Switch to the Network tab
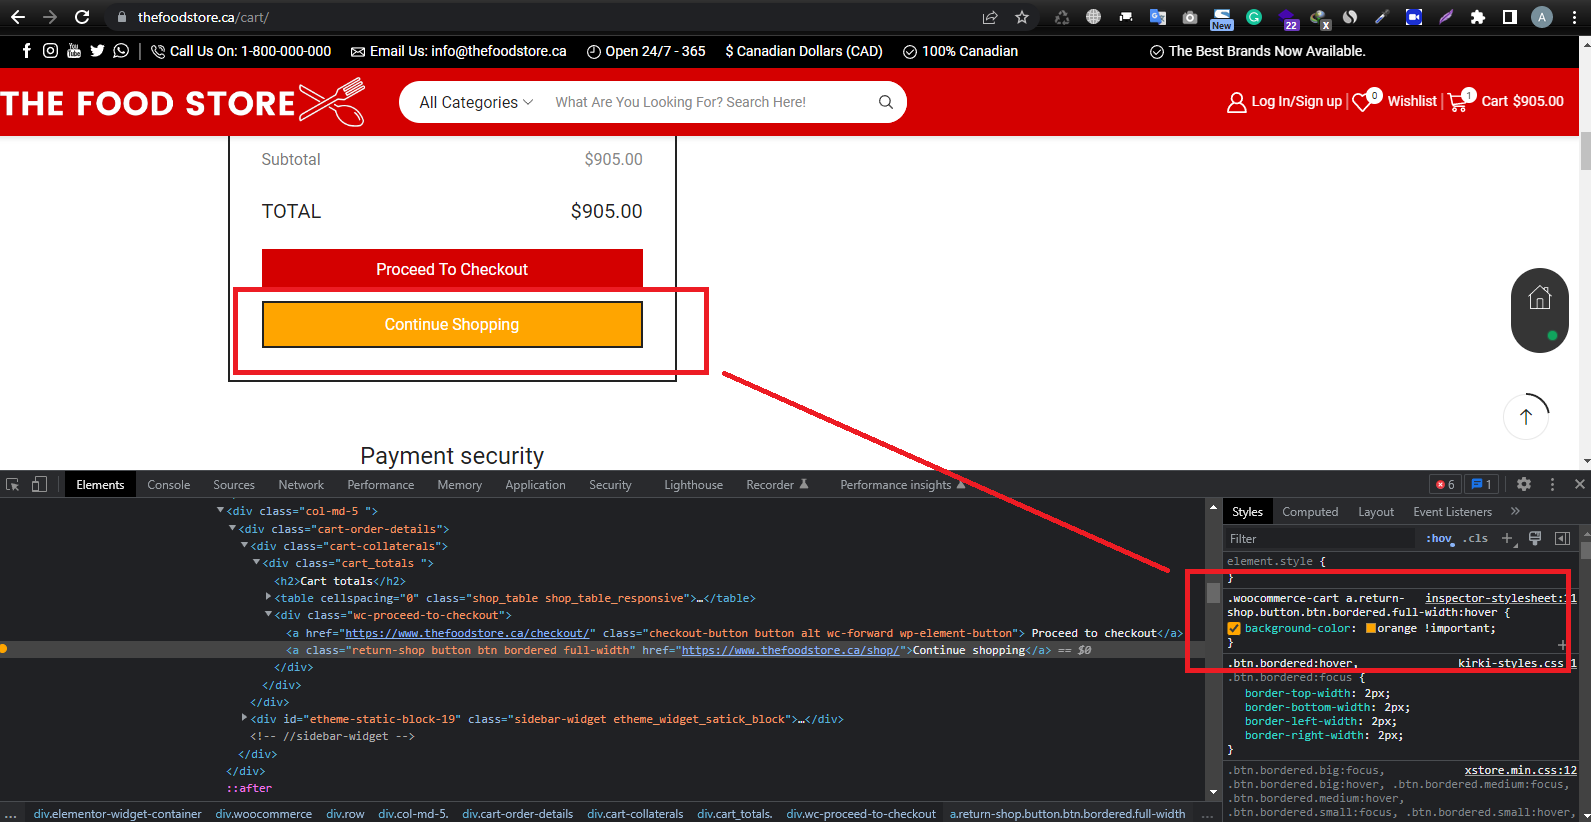This screenshot has height=822, width=1591. [301, 485]
